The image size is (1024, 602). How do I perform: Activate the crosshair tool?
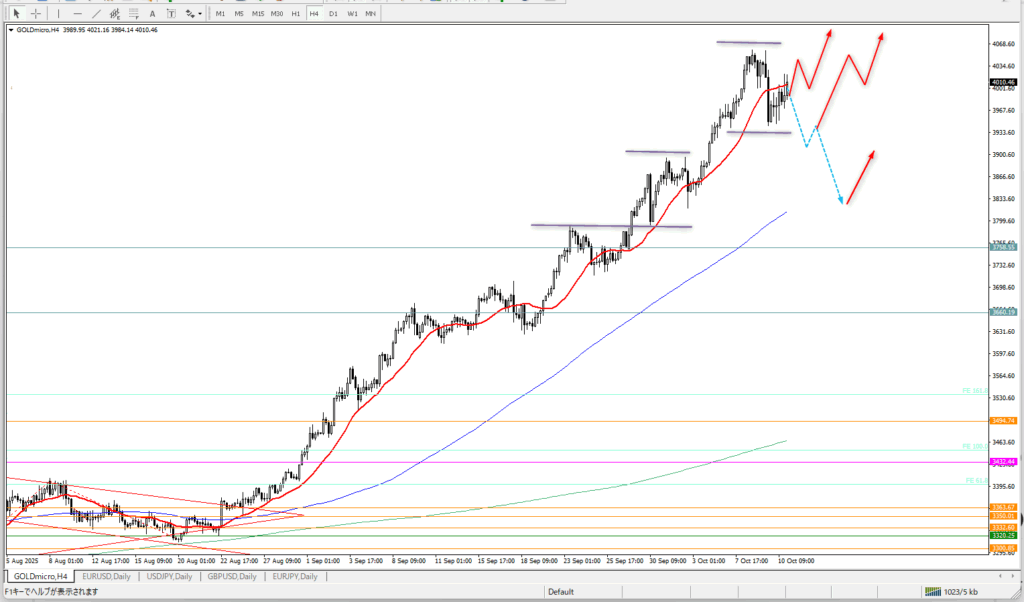point(36,13)
